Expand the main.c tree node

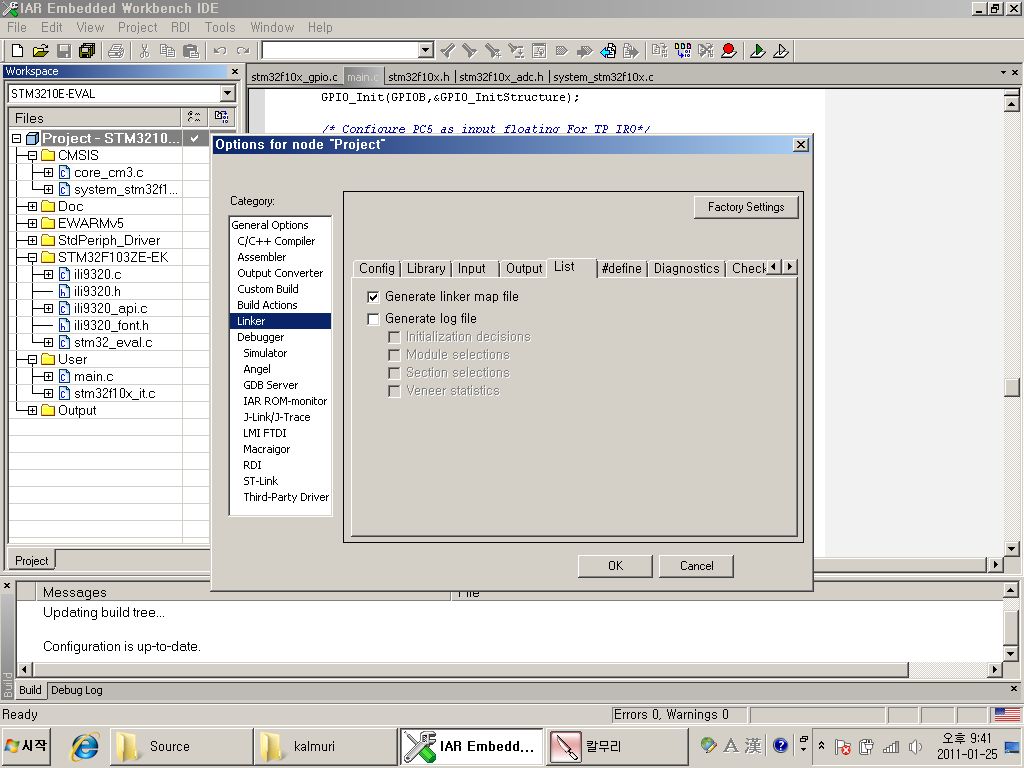(x=48, y=376)
